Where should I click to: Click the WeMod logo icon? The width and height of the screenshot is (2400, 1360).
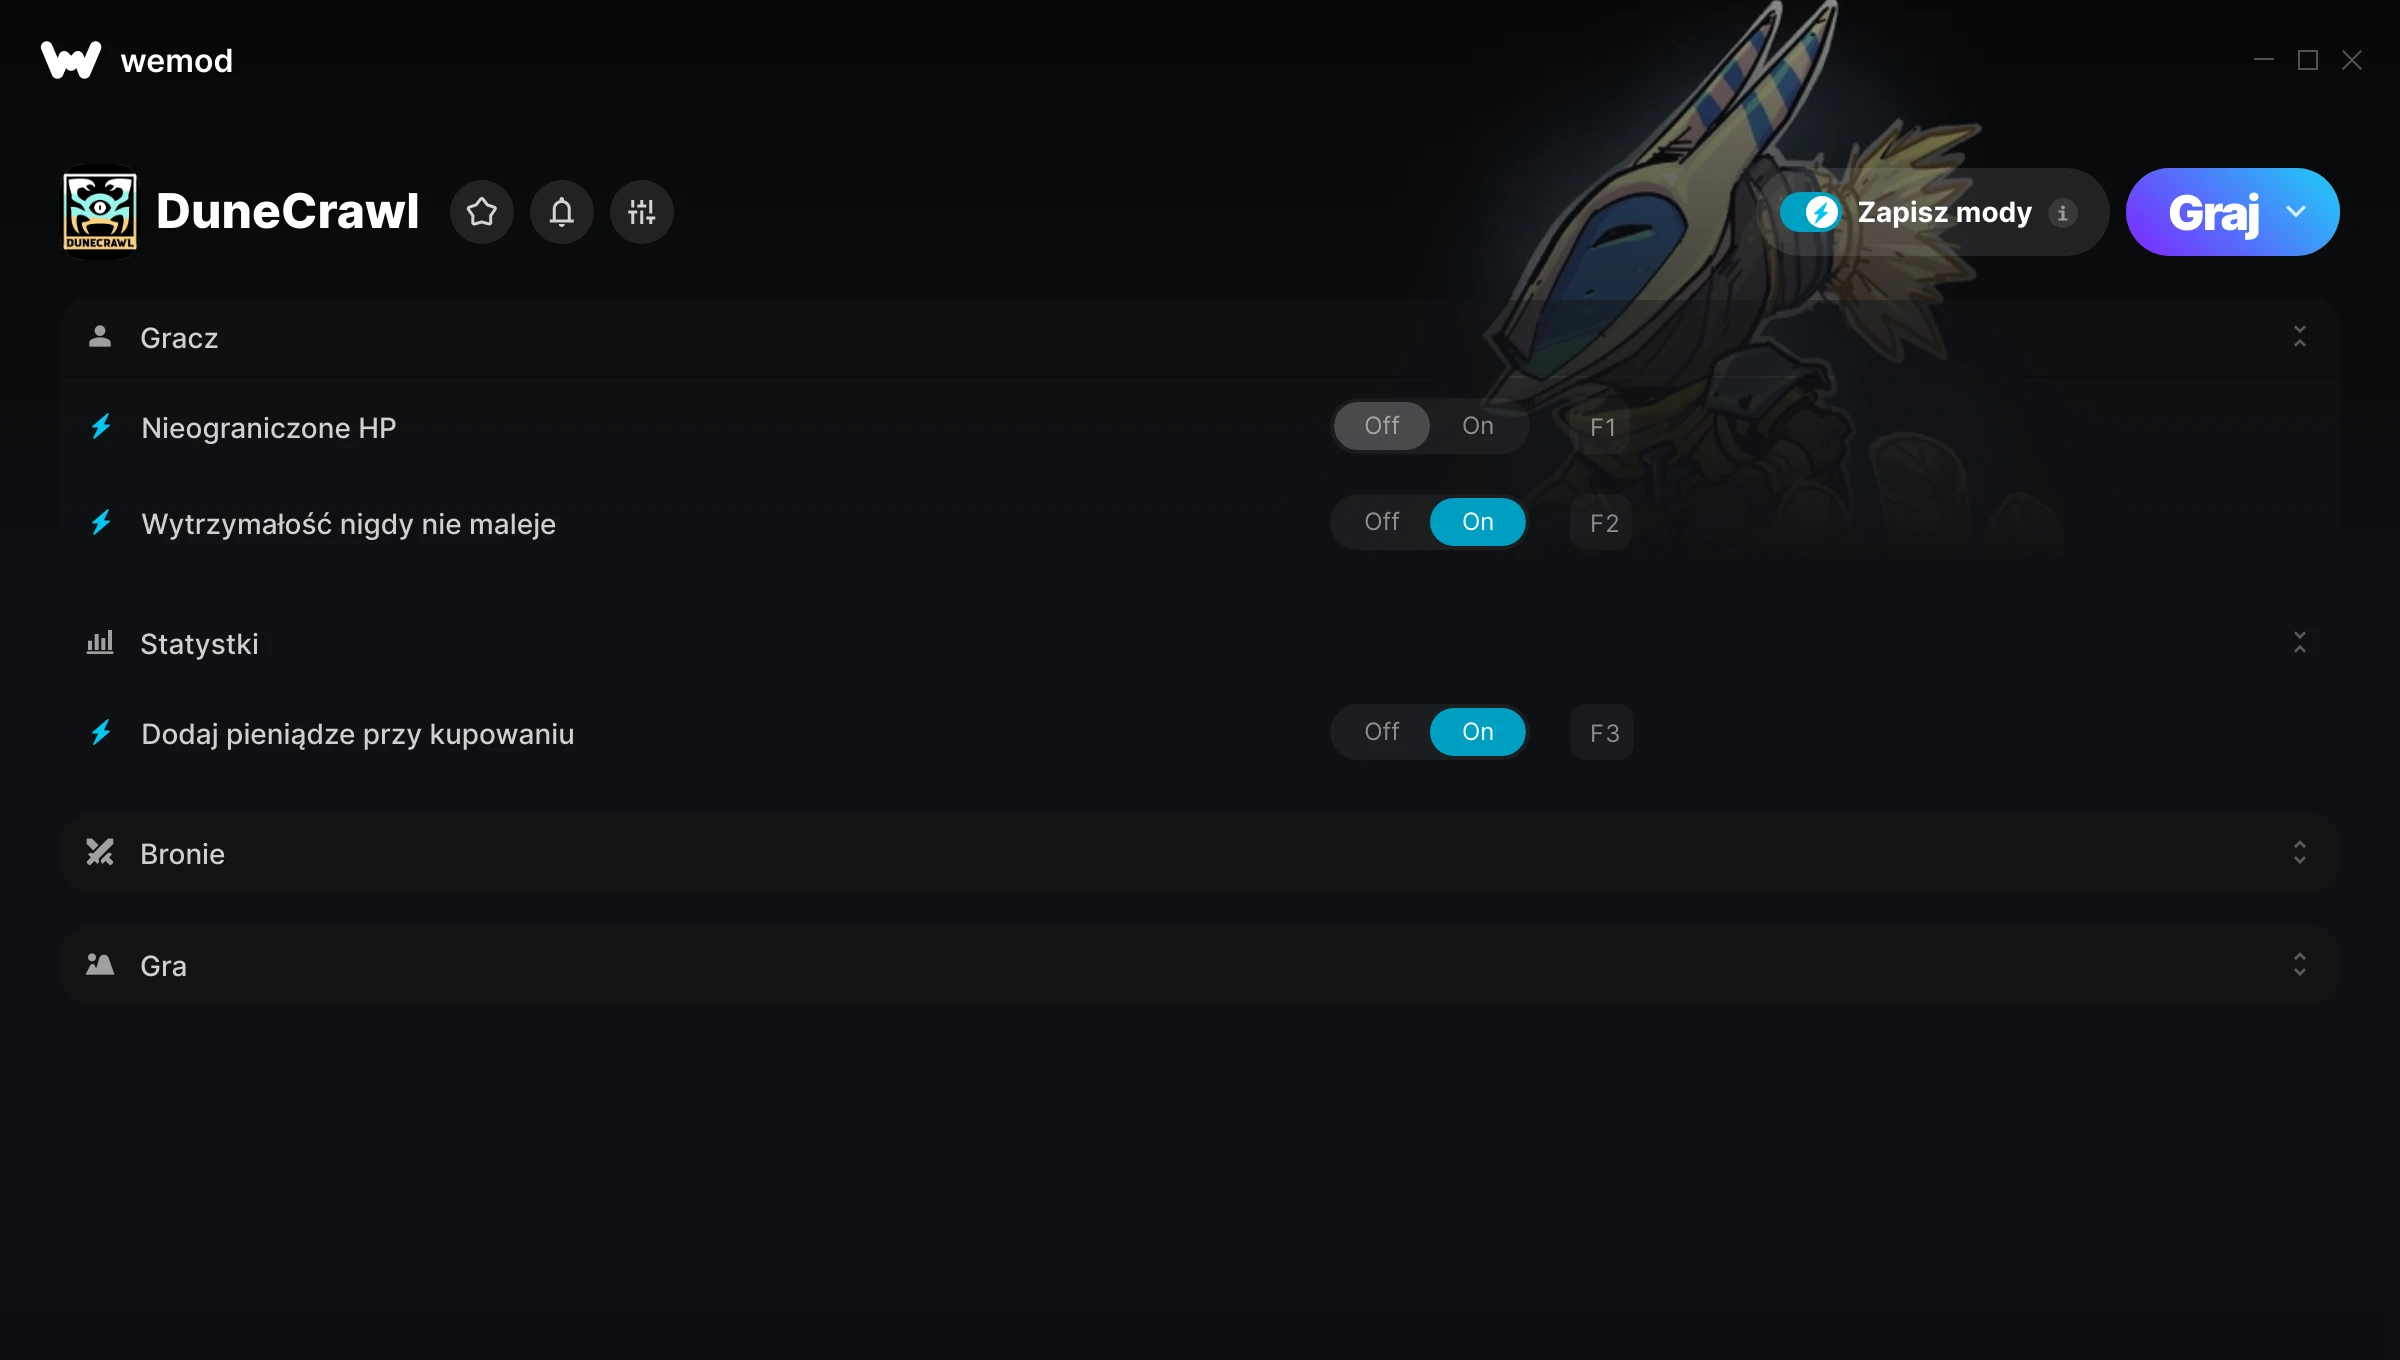point(71,60)
